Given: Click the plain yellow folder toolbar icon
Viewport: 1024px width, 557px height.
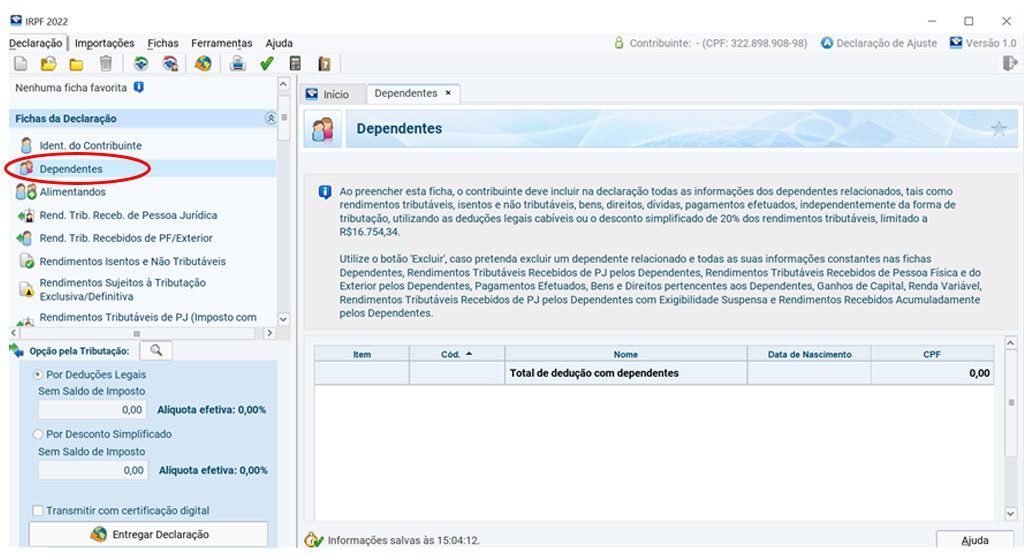Looking at the screenshot, I should (x=76, y=64).
